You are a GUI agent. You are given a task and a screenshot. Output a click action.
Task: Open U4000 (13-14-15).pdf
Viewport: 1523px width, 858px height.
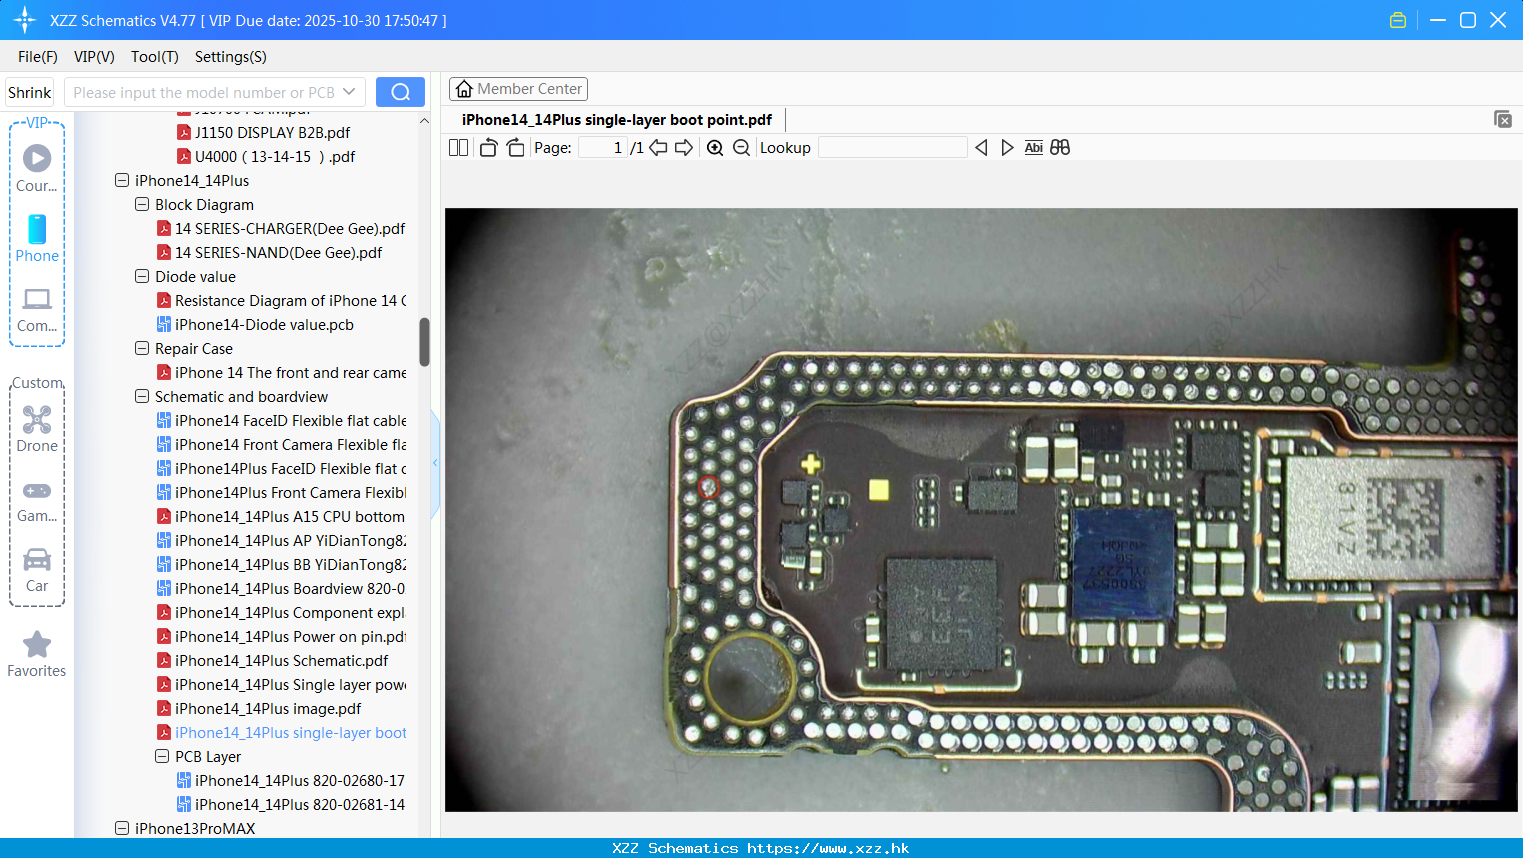pyautogui.click(x=266, y=157)
